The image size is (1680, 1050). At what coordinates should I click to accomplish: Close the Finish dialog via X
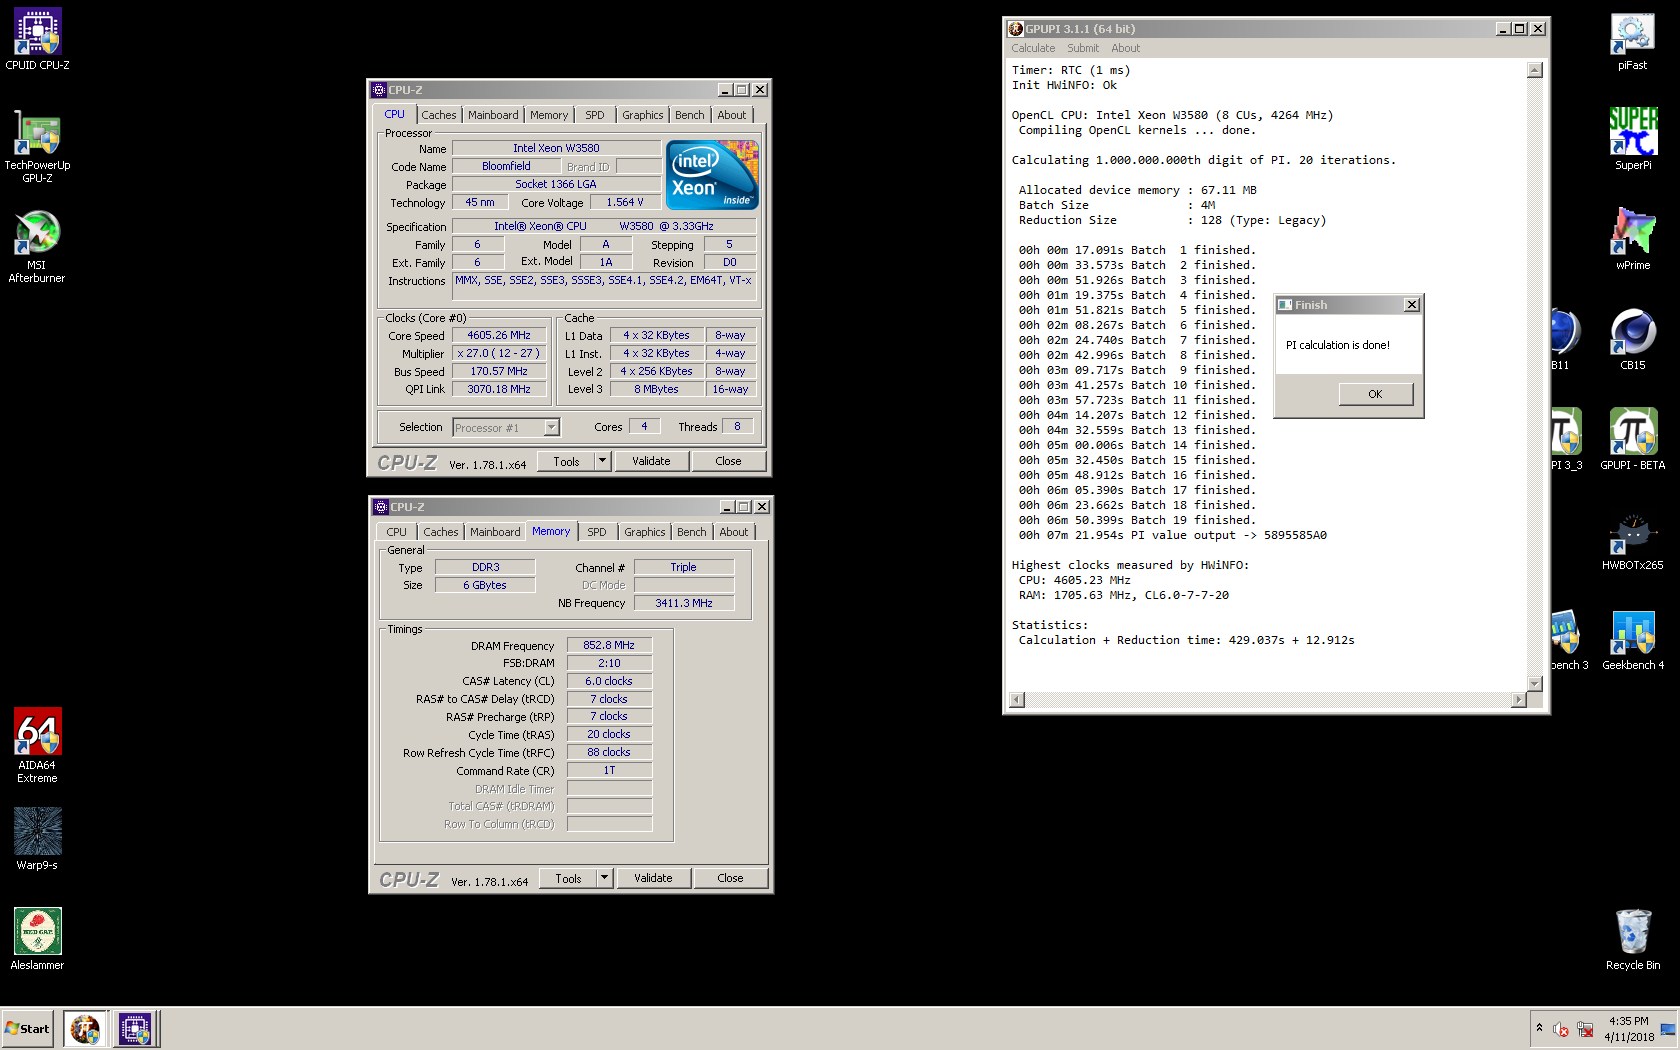tap(1412, 305)
